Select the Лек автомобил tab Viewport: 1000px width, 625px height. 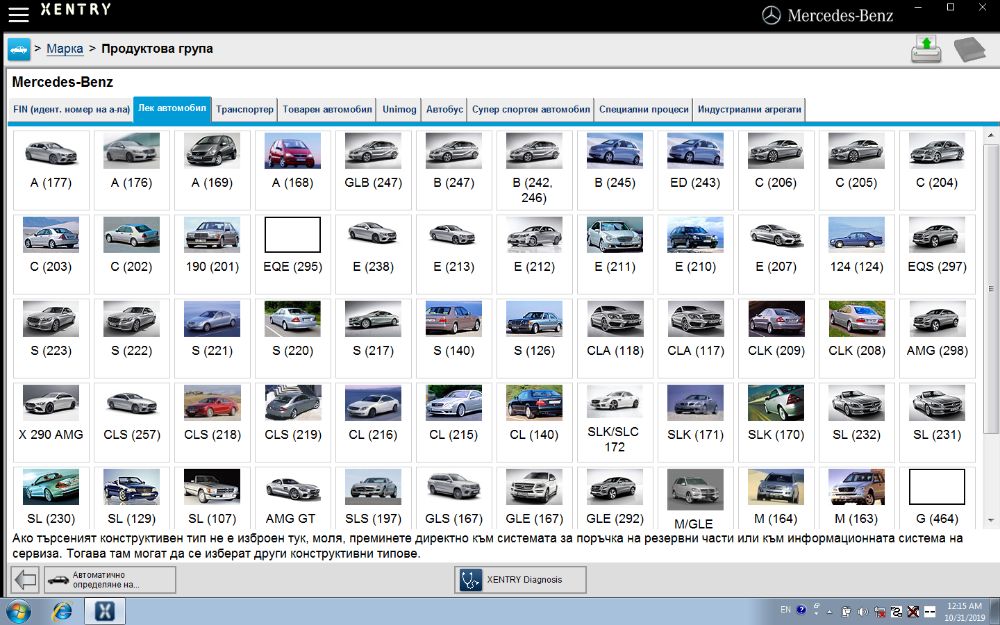click(172, 108)
